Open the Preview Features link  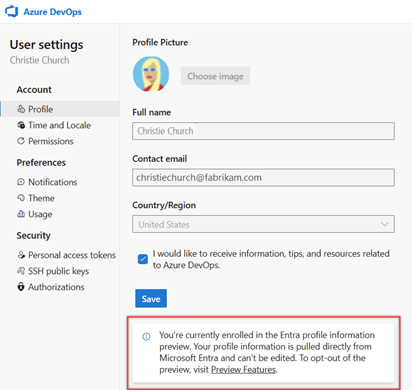coord(244,370)
